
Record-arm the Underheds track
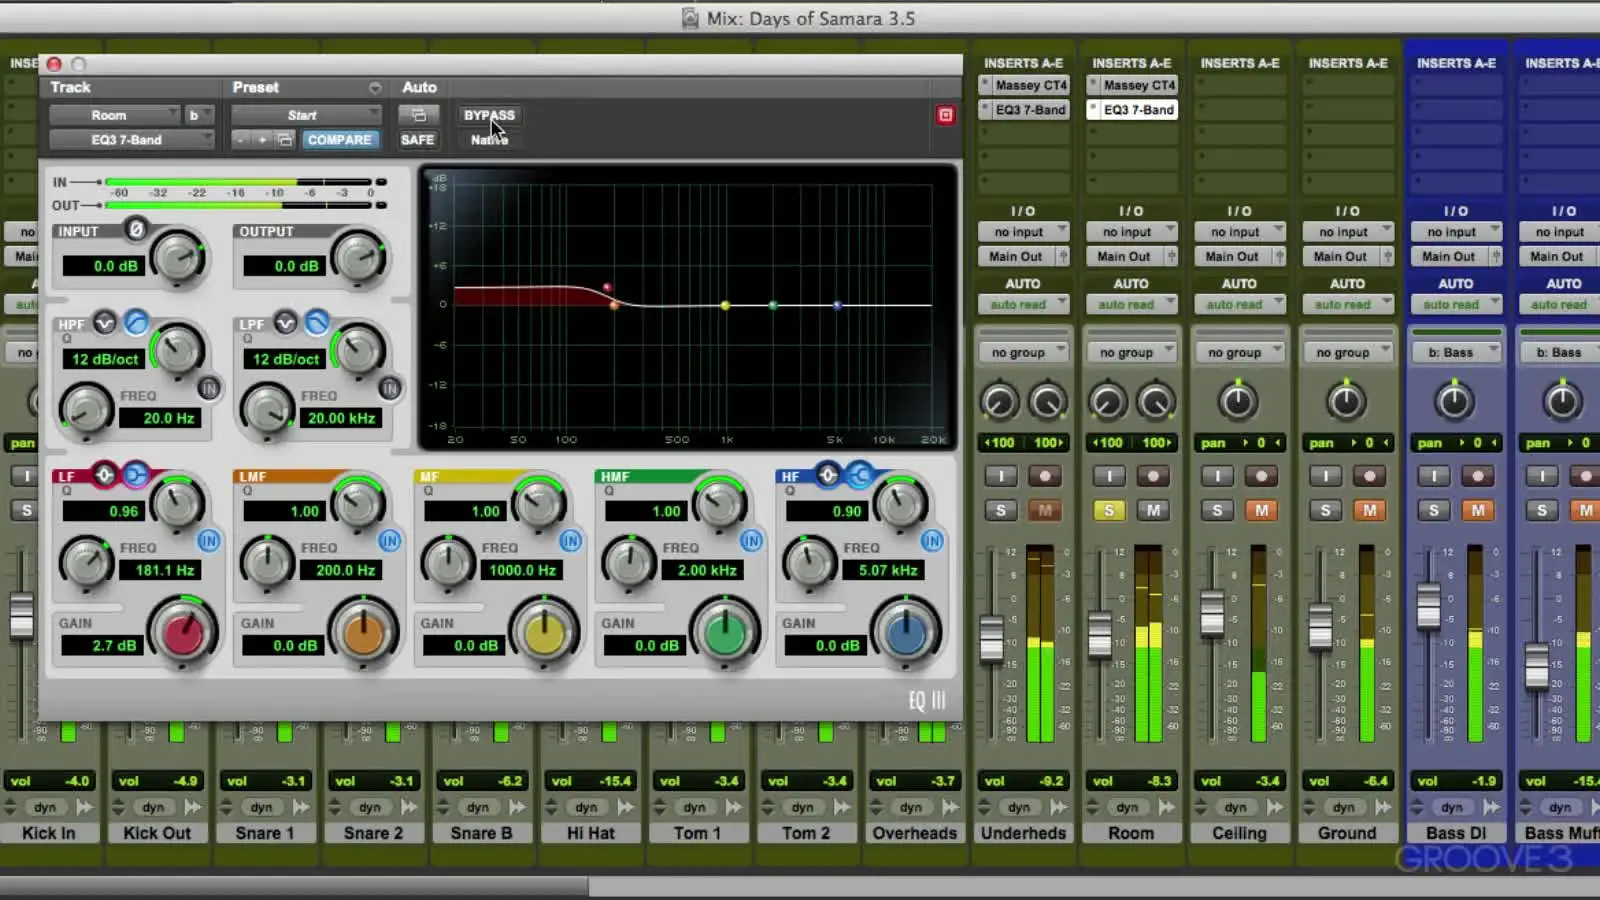click(1045, 476)
